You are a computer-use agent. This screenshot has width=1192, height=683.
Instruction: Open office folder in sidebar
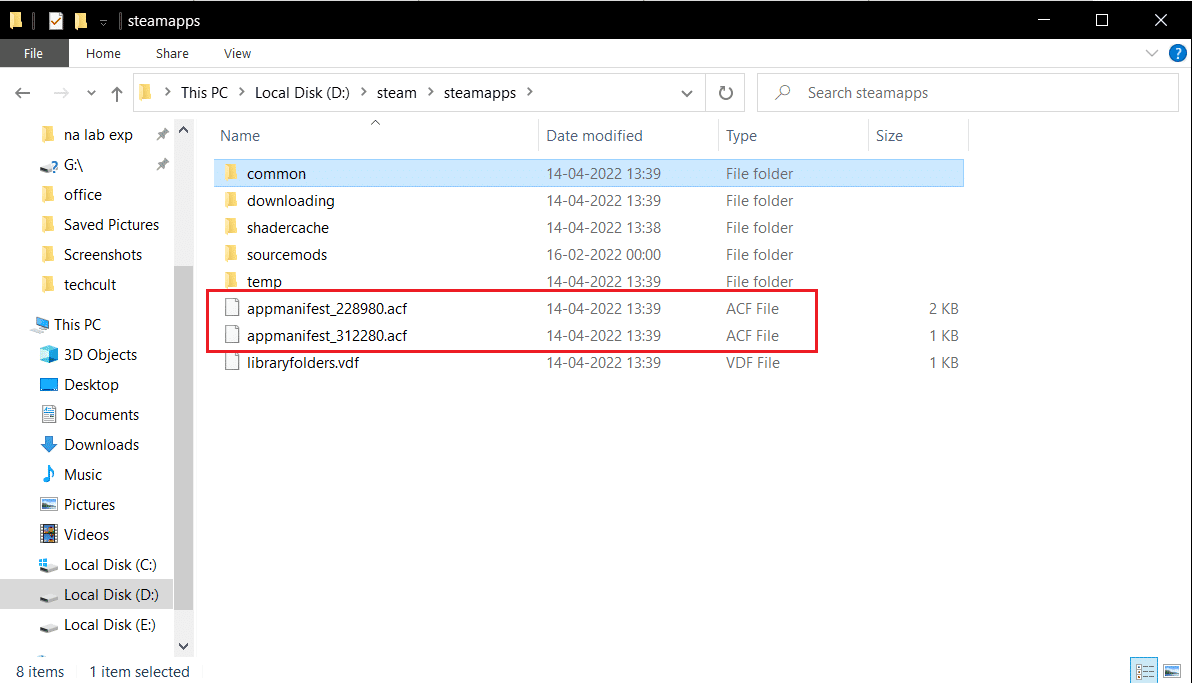click(82, 195)
